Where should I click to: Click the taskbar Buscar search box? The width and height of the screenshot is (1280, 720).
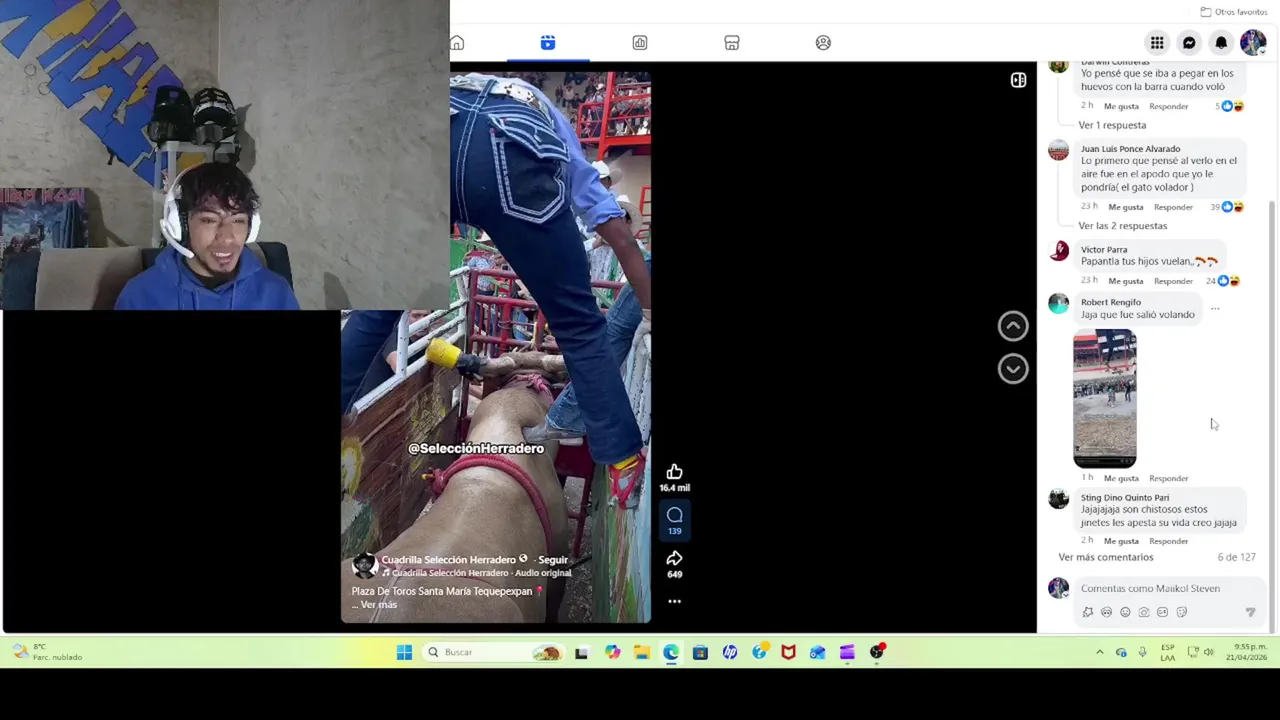[492, 652]
